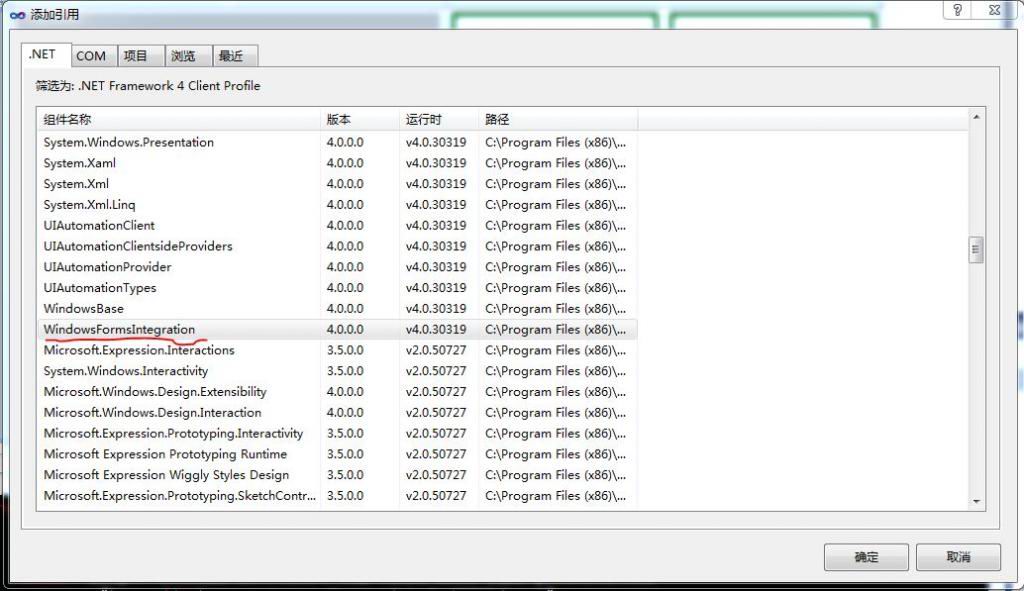Select Microsoft.Expression.Interactions entry
This screenshot has width=1024, height=591.
click(139, 350)
